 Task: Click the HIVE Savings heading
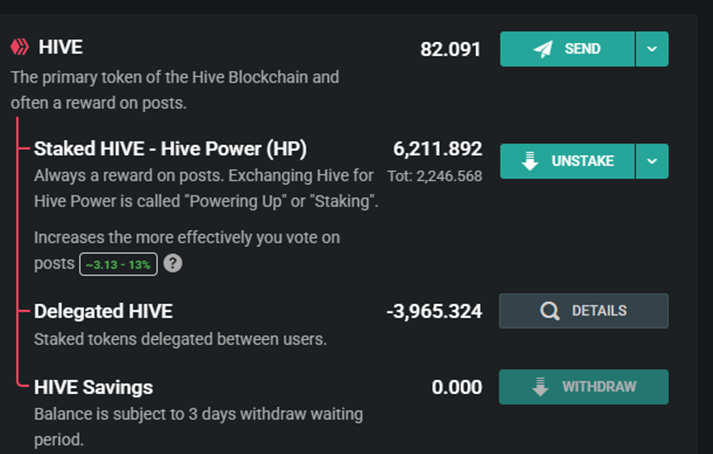[x=93, y=387]
